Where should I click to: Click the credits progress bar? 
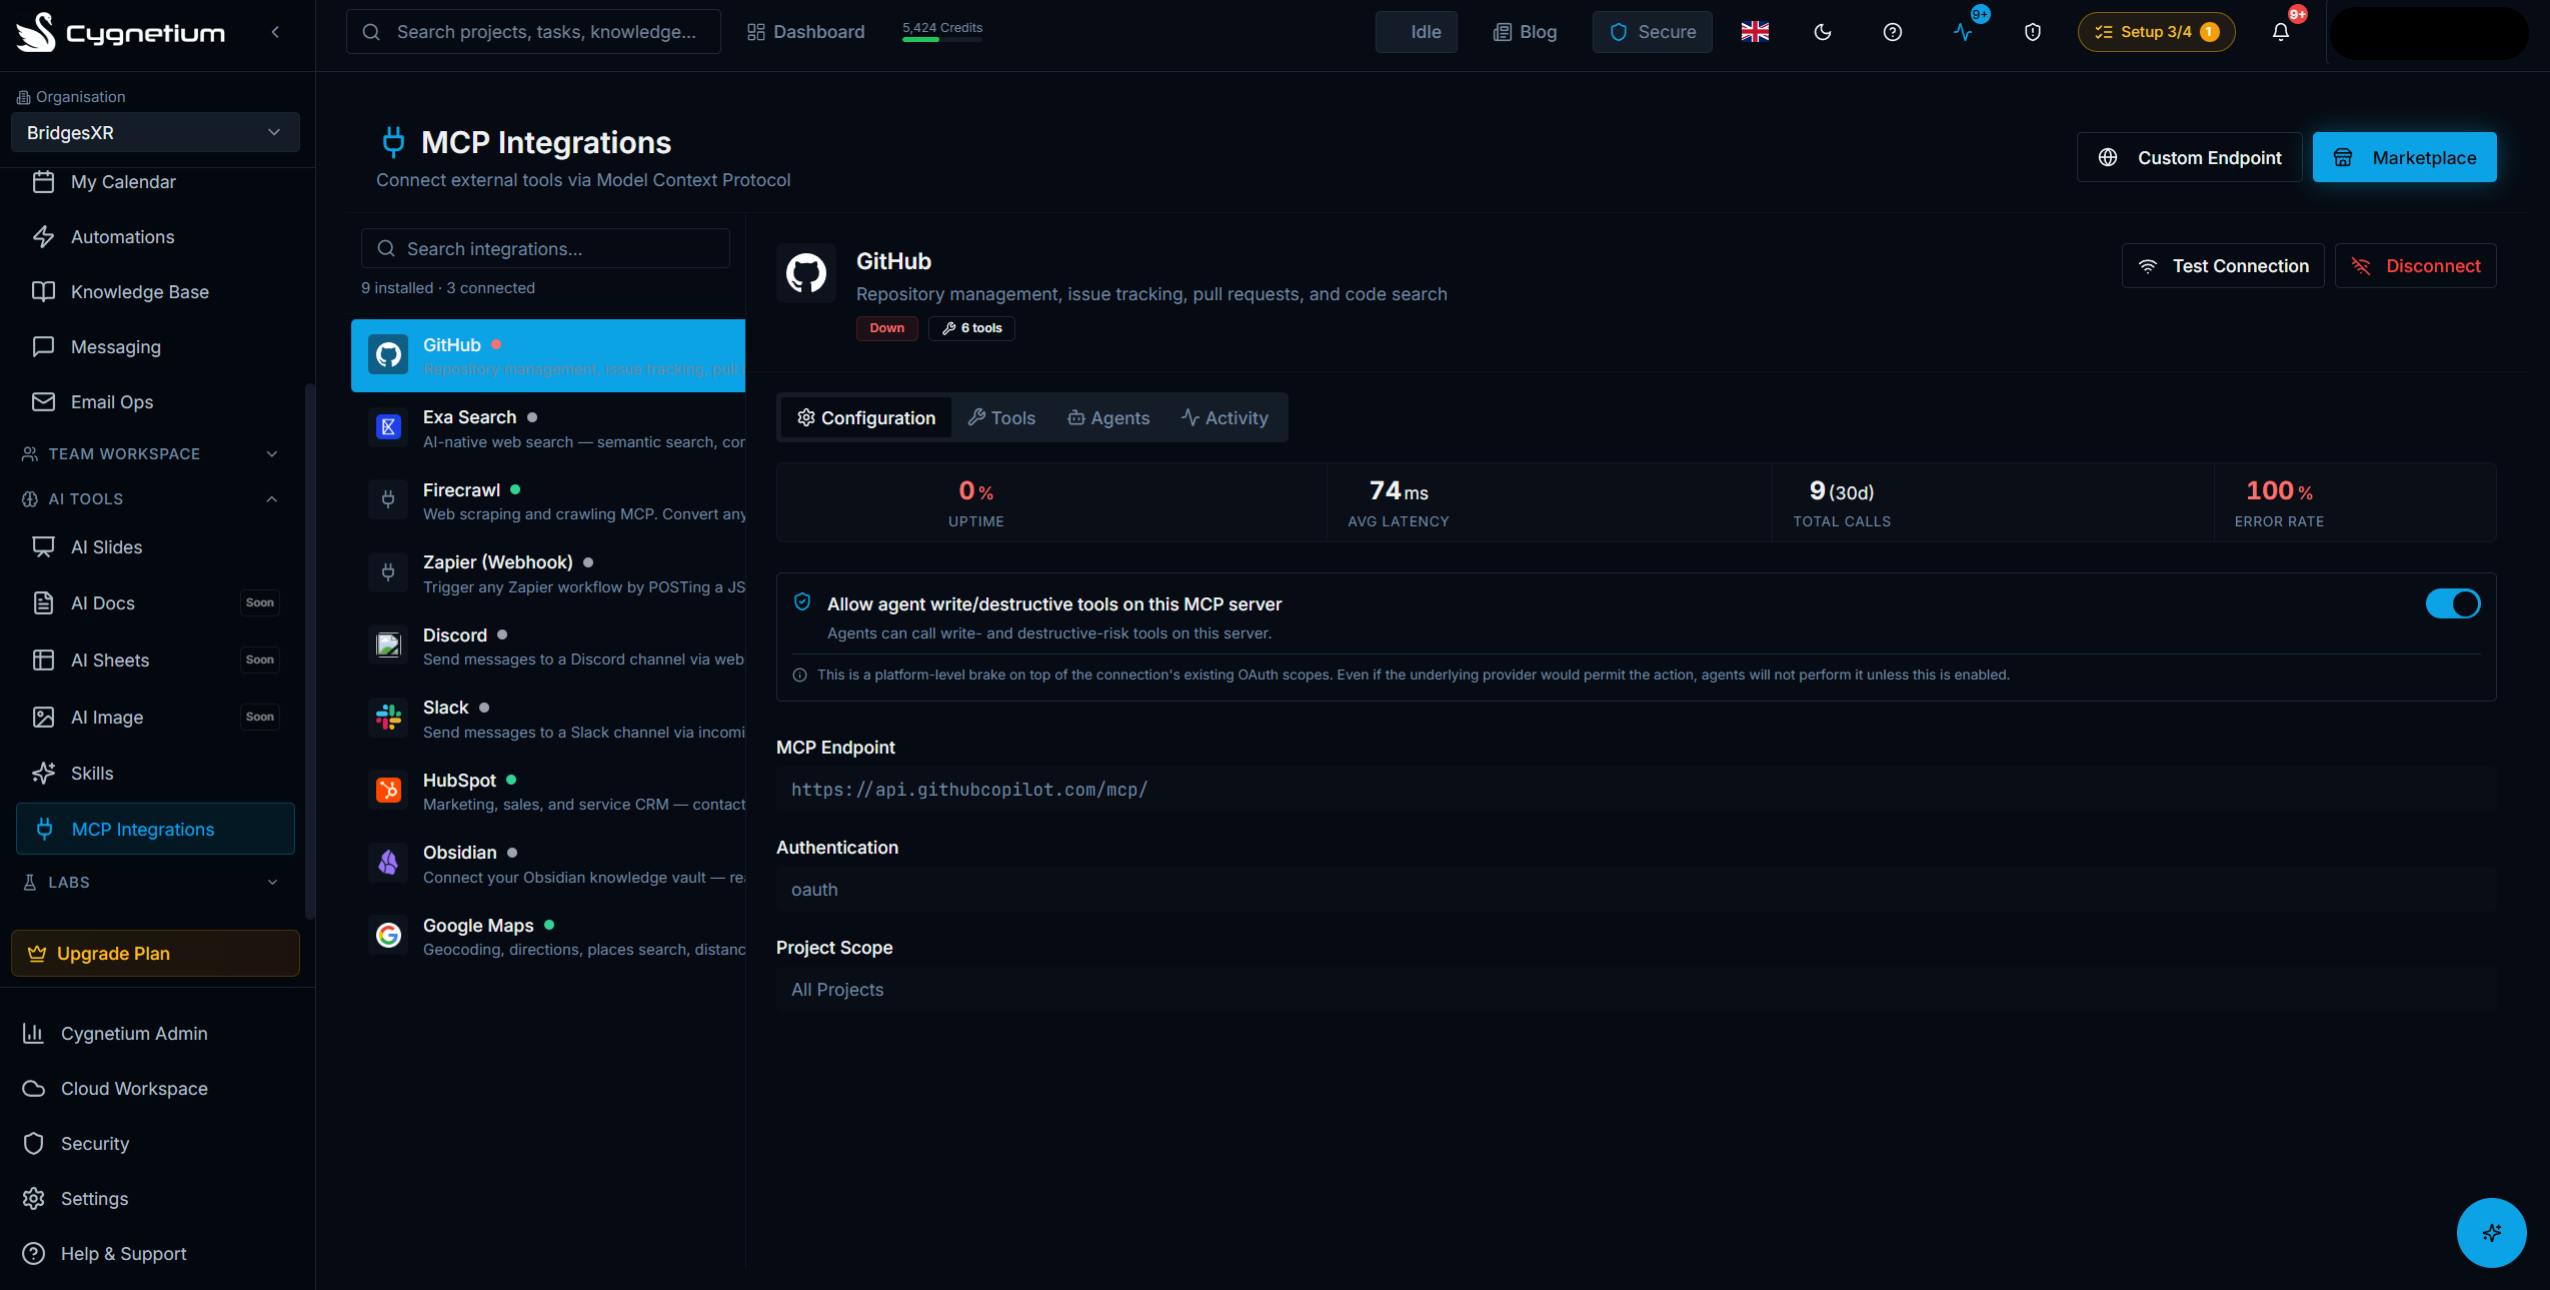(942, 40)
